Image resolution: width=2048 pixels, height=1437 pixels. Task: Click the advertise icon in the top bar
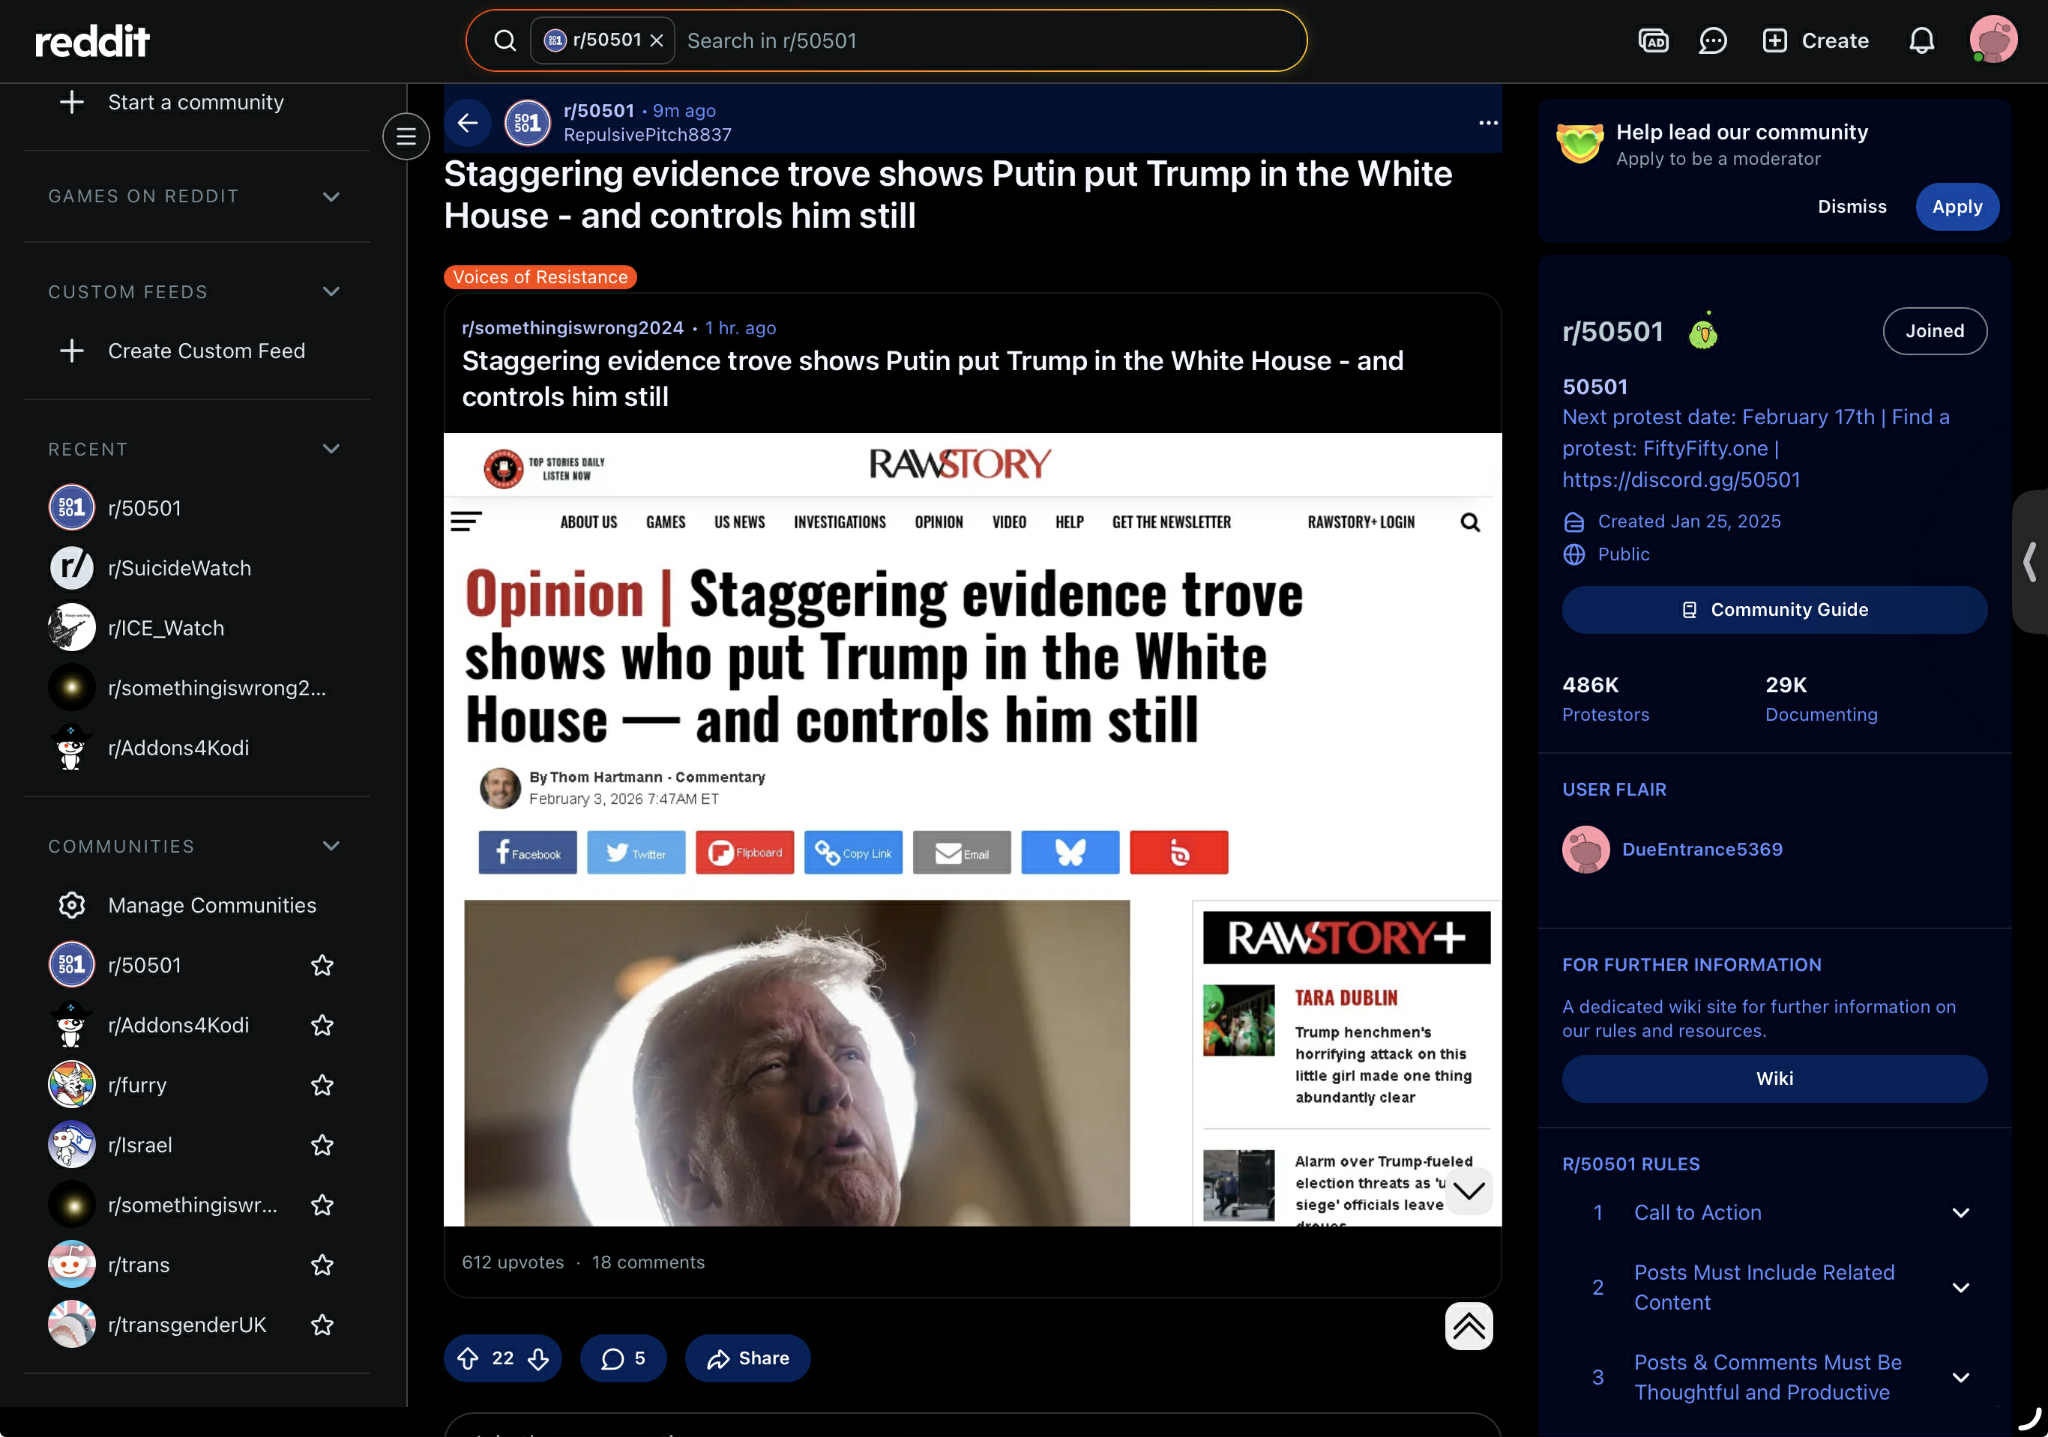click(1653, 41)
